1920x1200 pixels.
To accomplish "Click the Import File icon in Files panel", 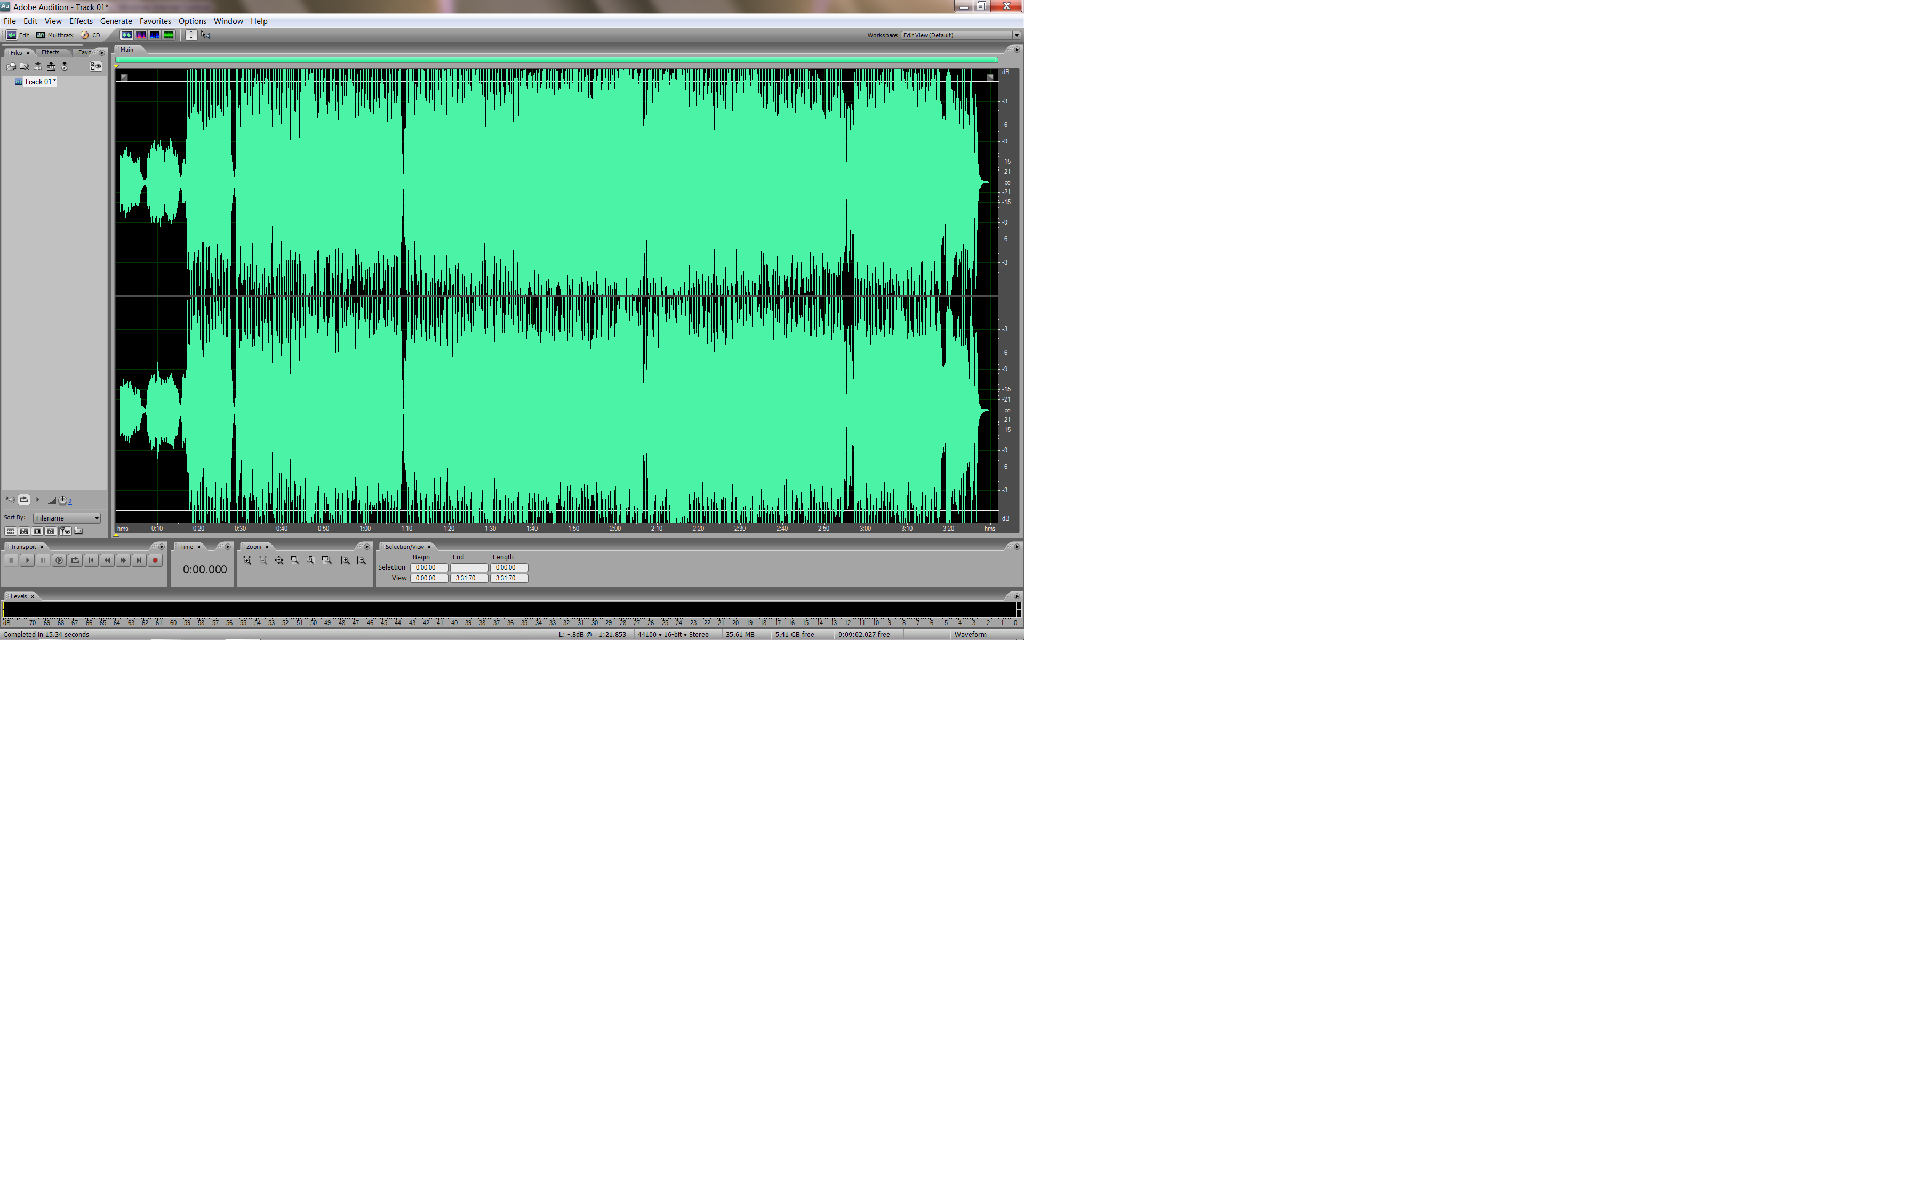I will 11,66.
